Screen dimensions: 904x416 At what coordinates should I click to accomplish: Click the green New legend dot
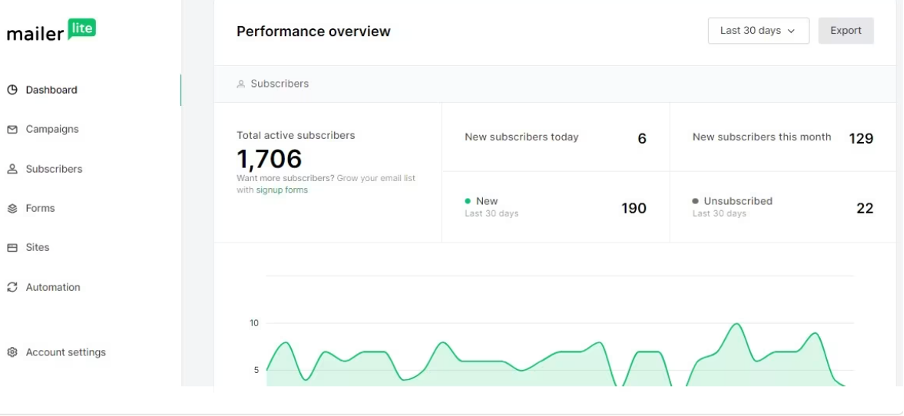pos(468,201)
